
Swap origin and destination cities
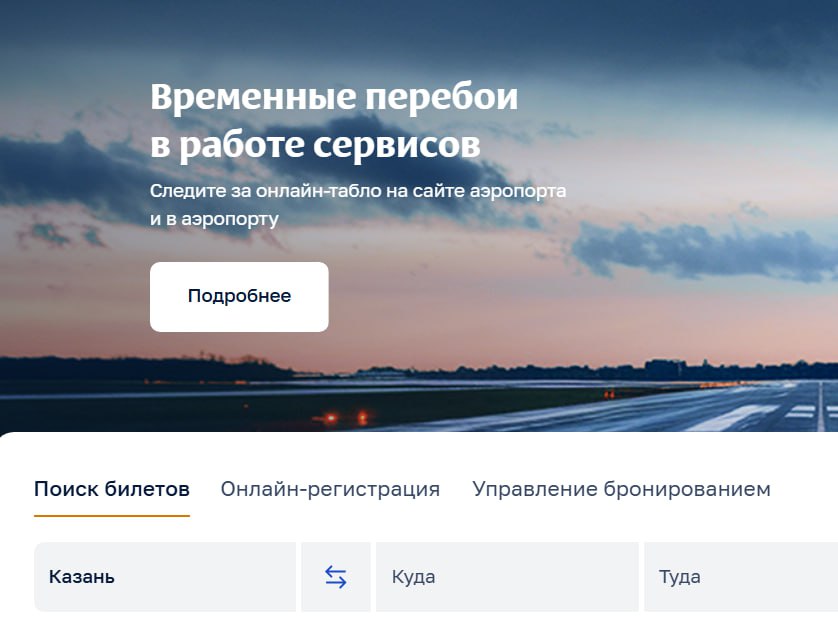[336, 577]
